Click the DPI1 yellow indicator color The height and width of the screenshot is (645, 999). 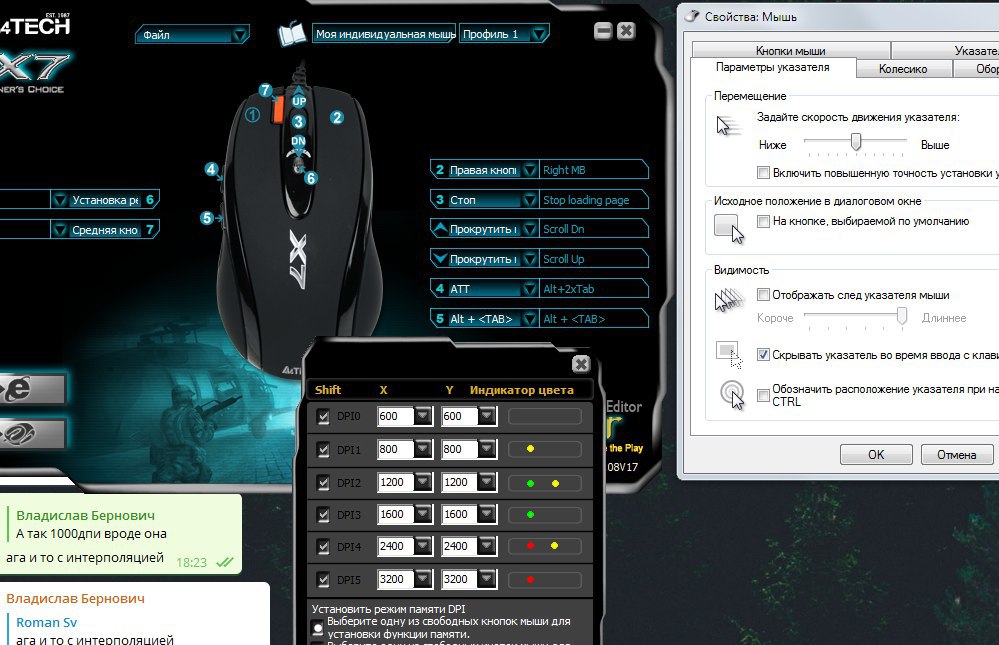(x=530, y=449)
